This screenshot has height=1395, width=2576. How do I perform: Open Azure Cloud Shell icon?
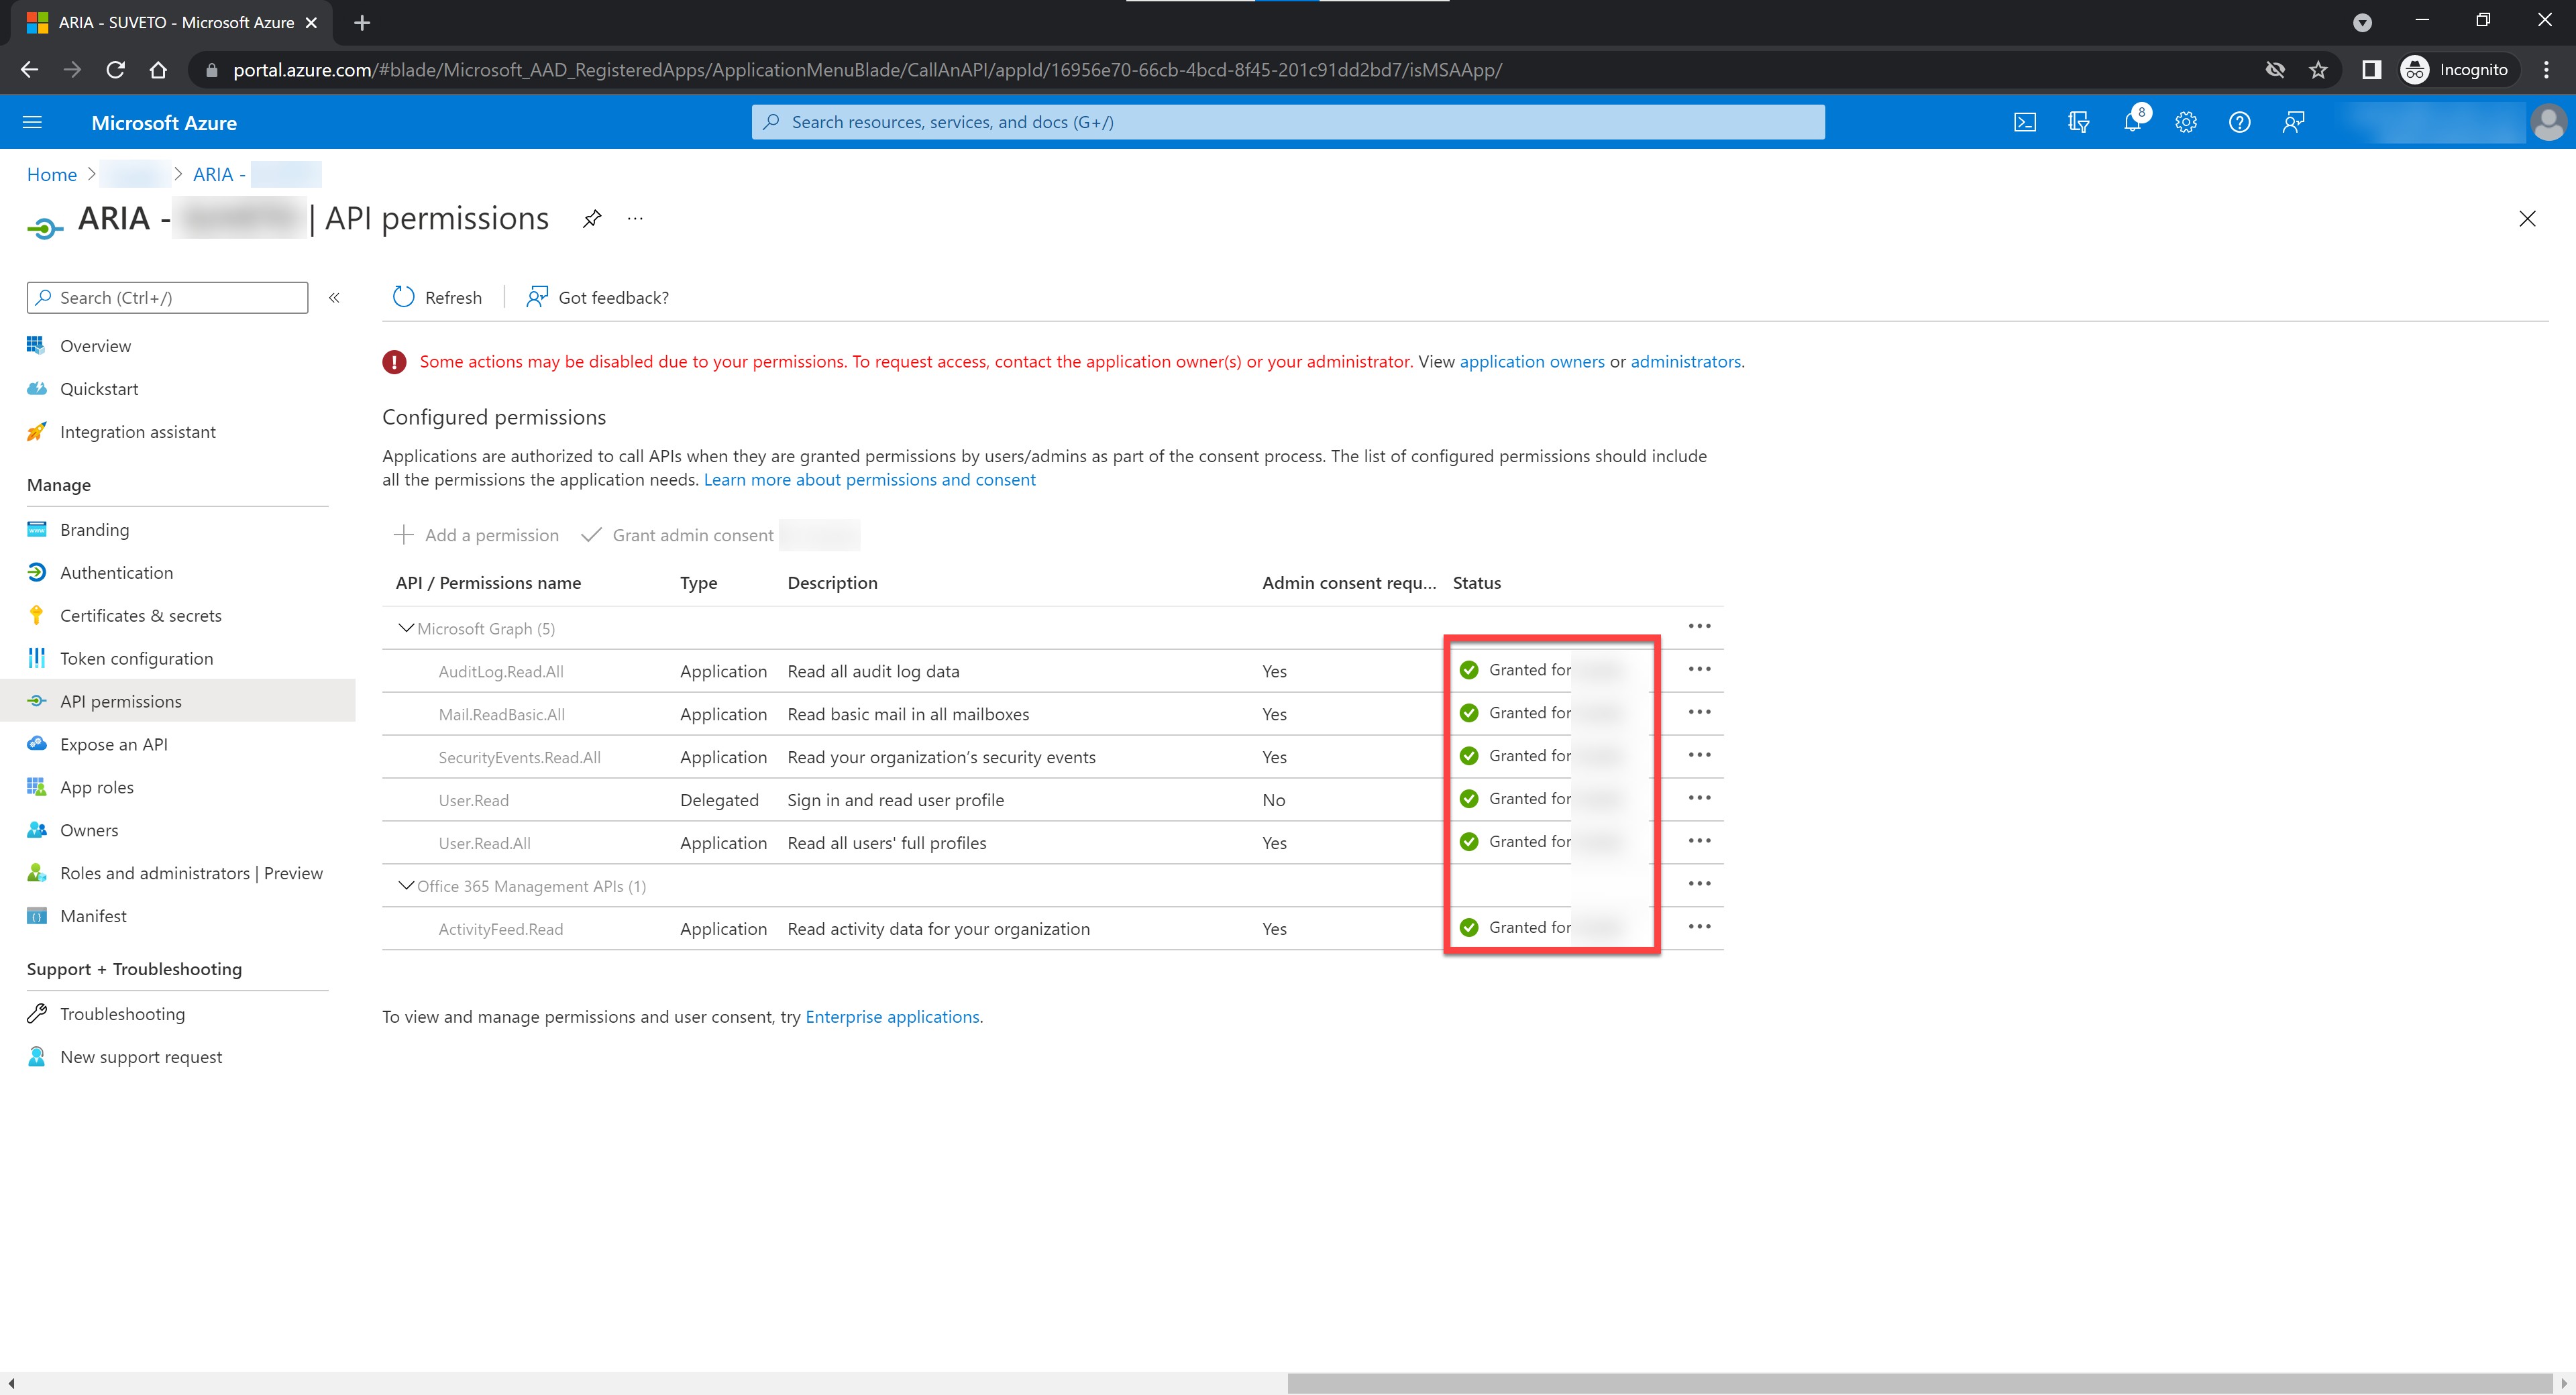tap(2024, 122)
